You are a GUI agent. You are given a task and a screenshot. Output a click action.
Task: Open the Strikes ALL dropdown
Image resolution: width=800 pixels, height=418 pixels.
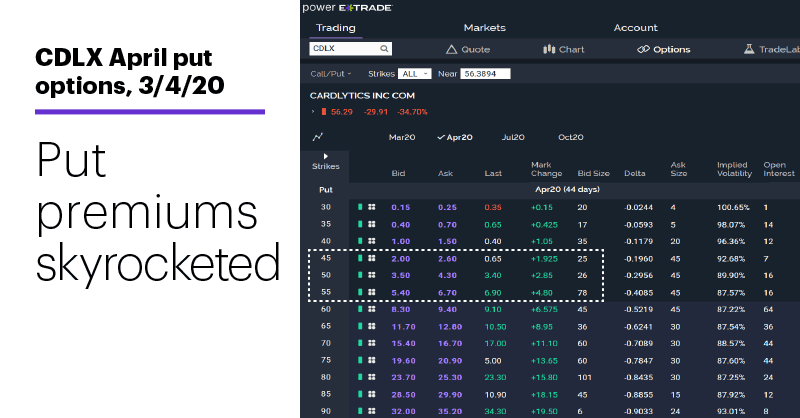coord(414,74)
